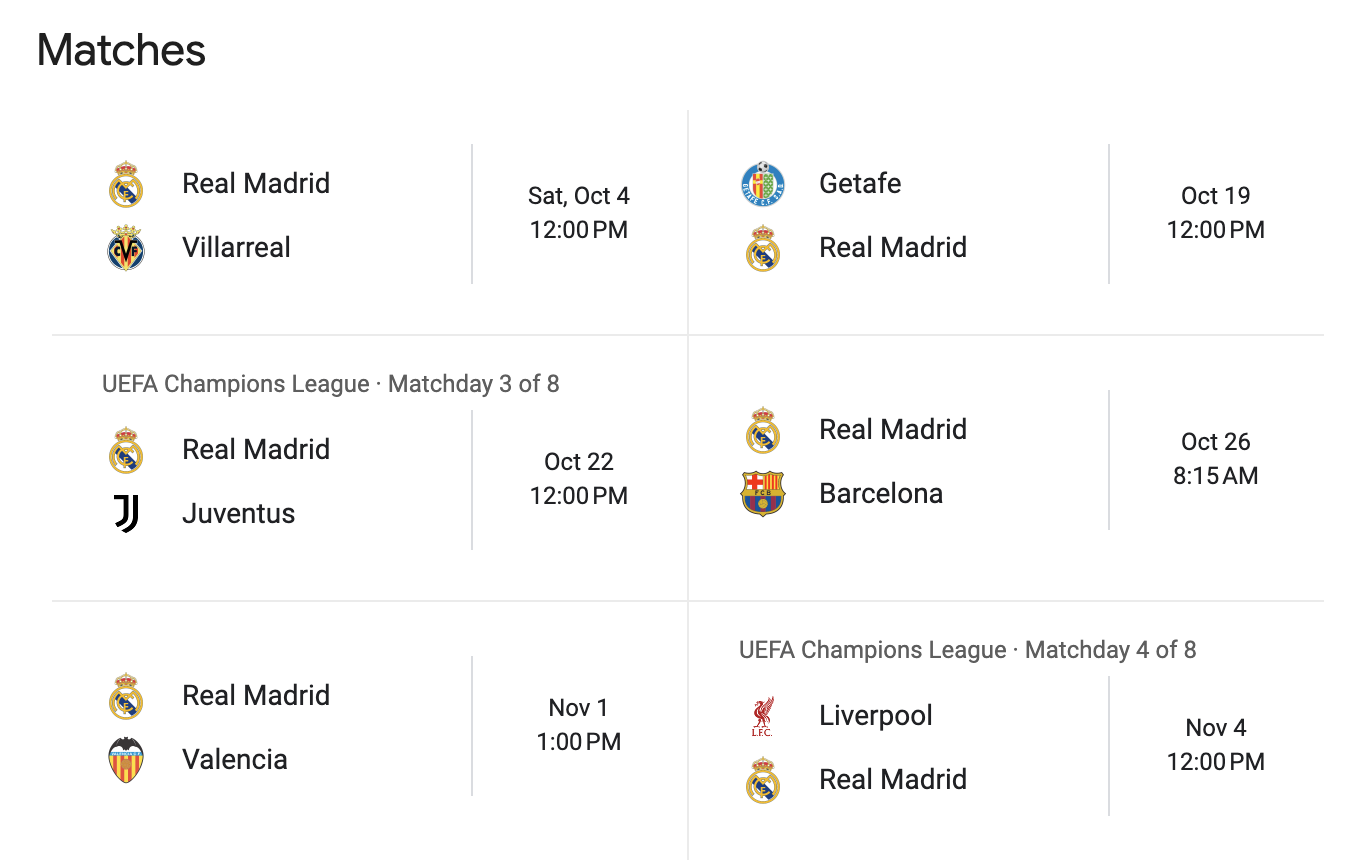Open the Matchday 4 of 8 header

pos(967,650)
